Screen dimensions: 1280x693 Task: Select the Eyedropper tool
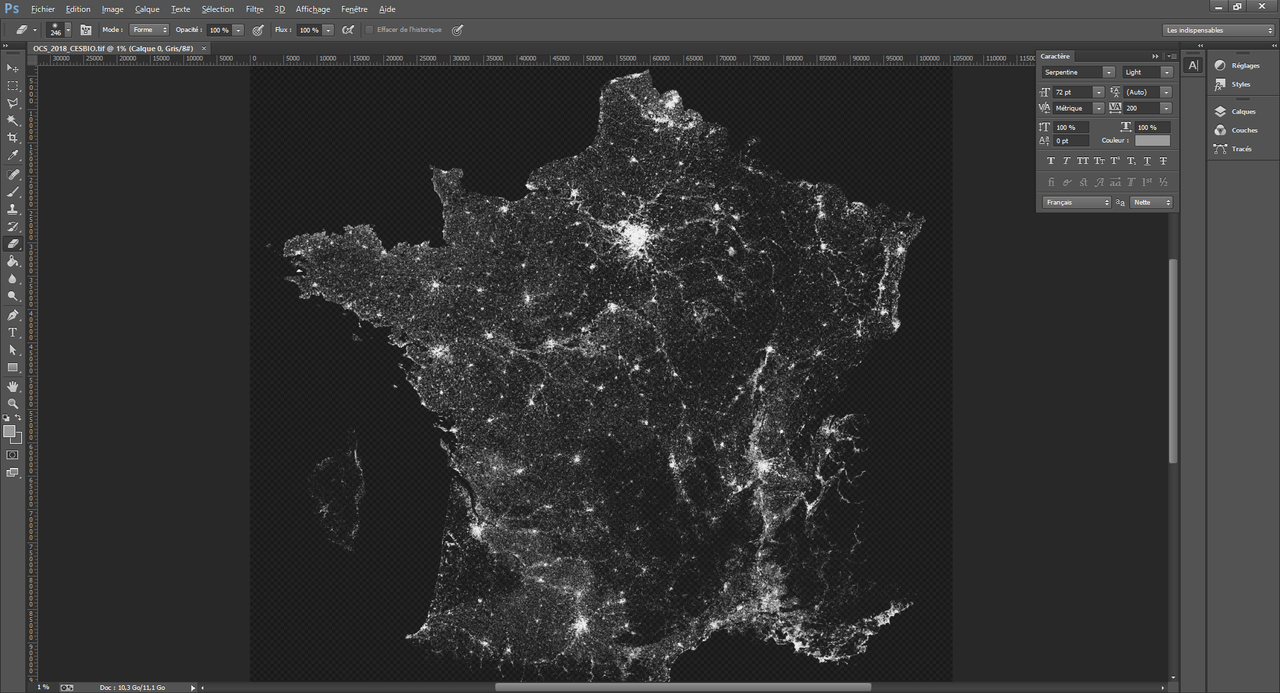[x=13, y=156]
